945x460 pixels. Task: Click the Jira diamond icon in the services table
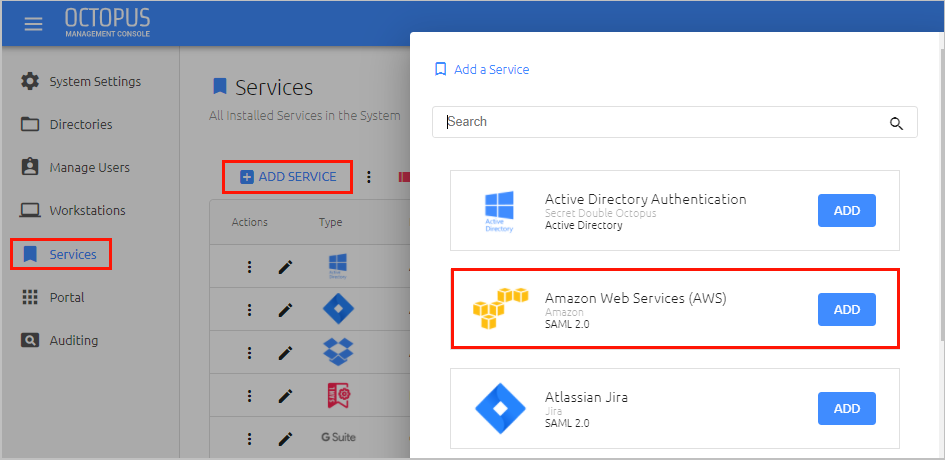click(x=338, y=309)
